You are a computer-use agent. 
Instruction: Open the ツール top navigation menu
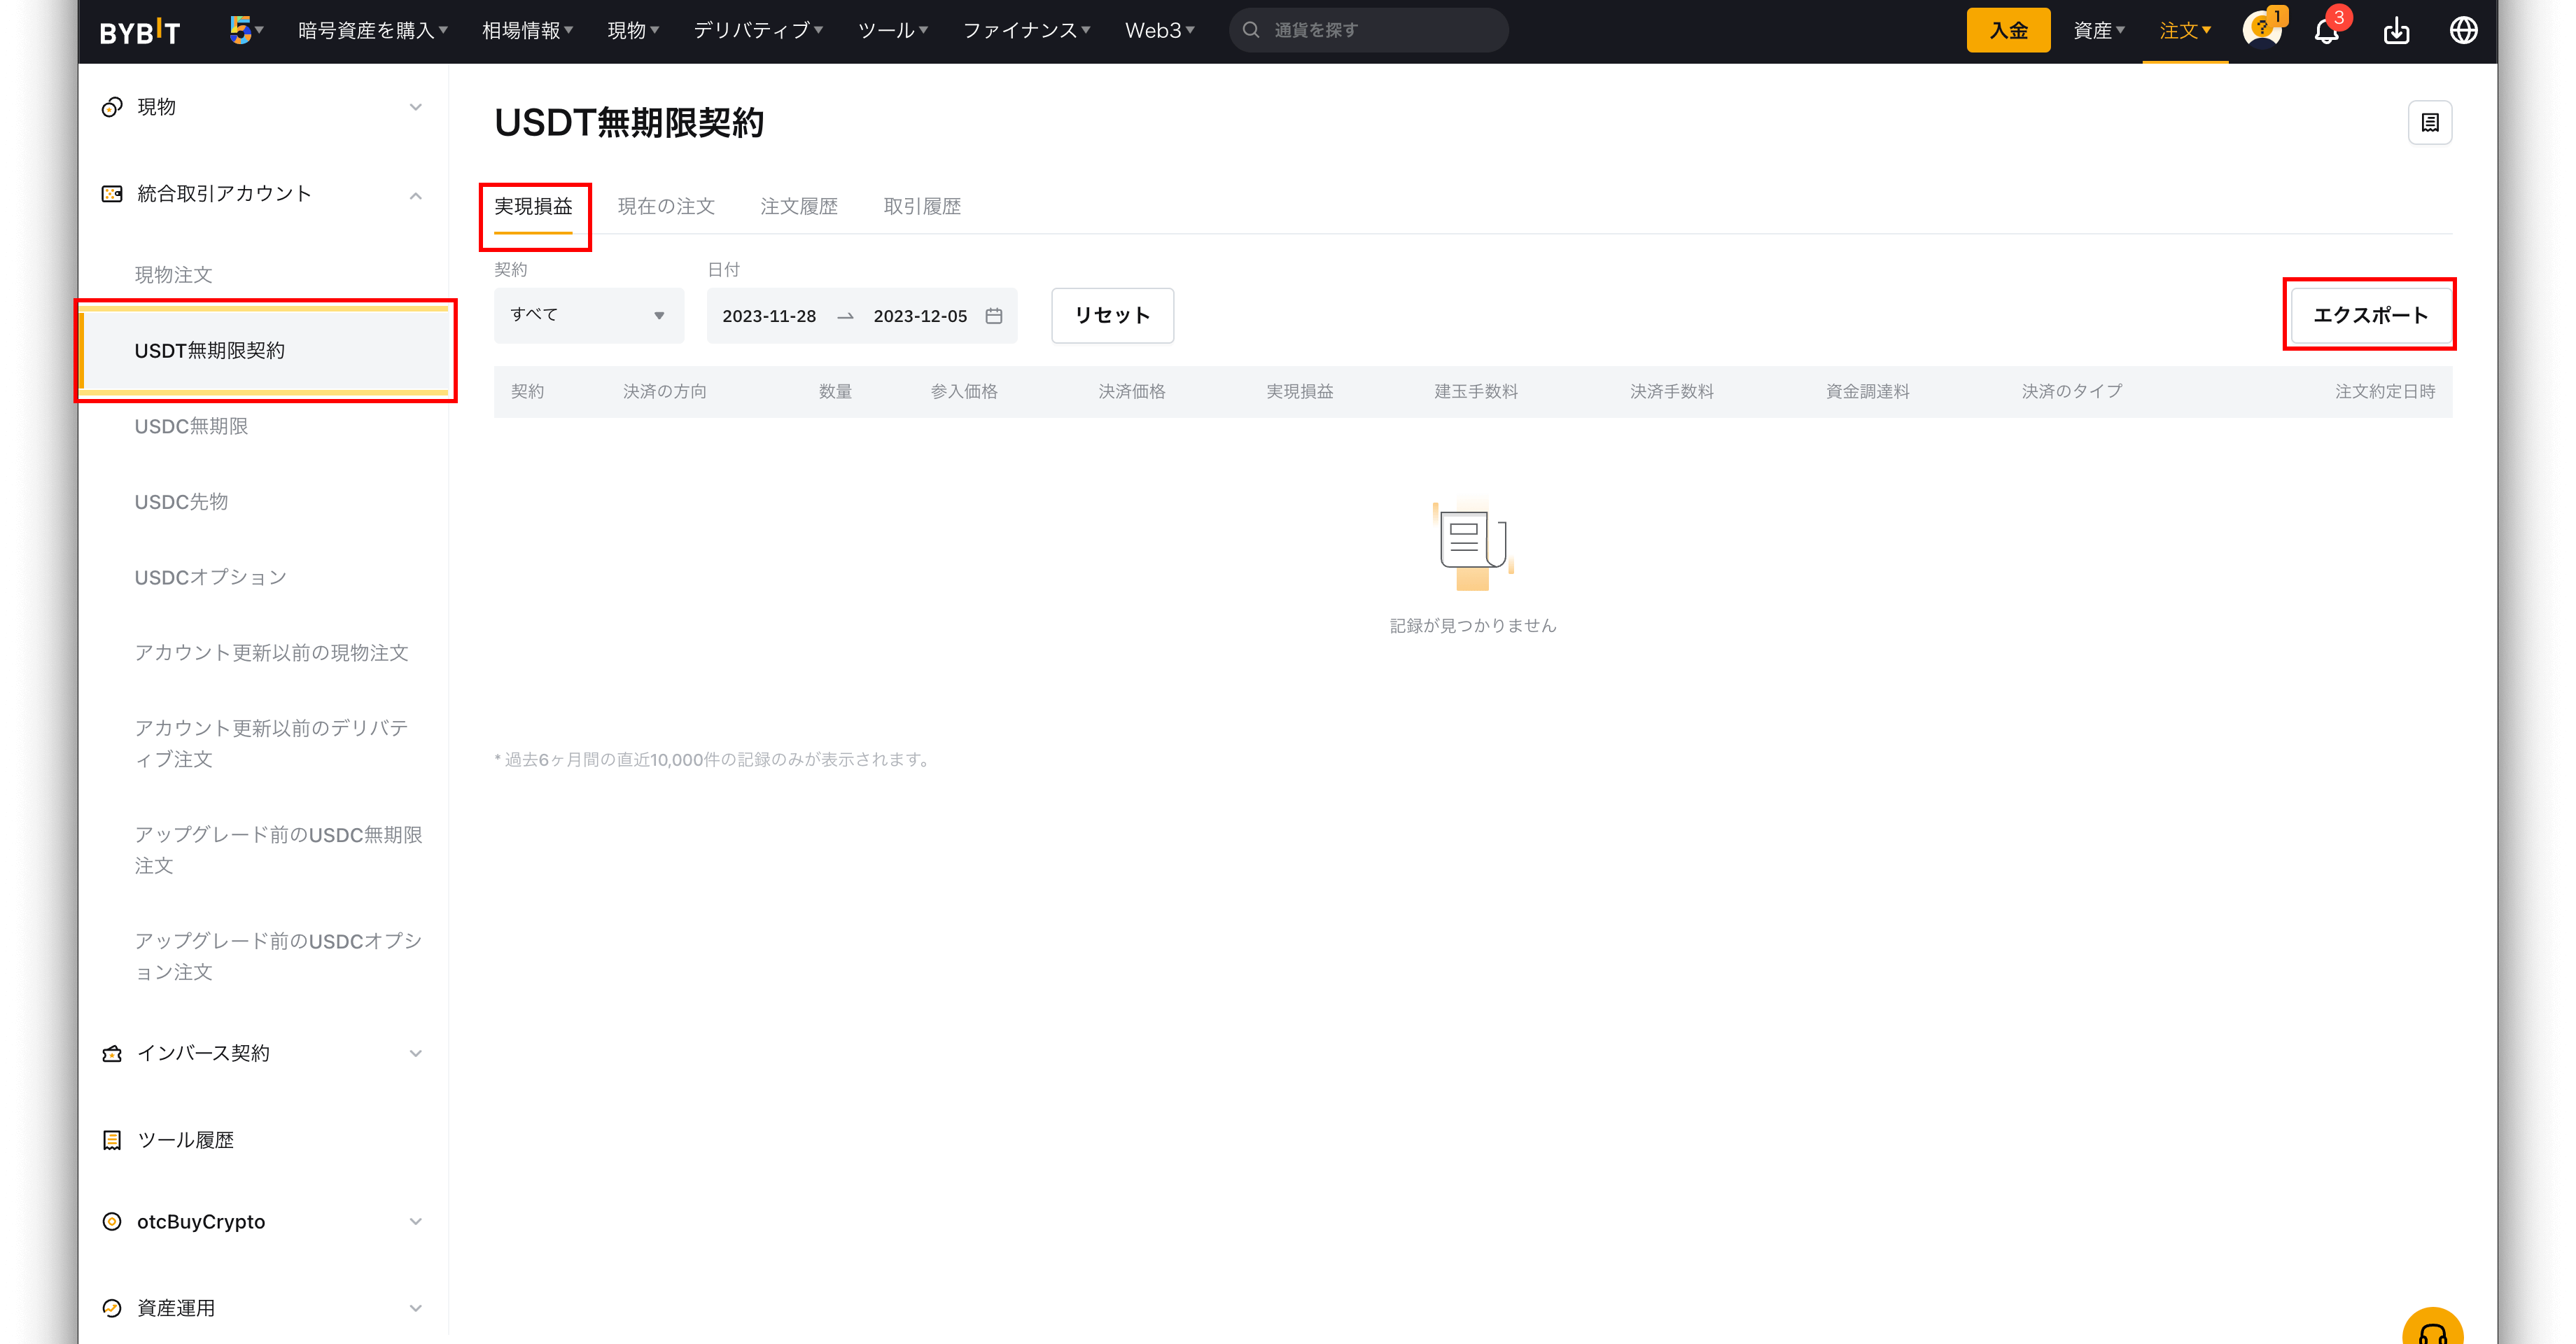tap(893, 31)
